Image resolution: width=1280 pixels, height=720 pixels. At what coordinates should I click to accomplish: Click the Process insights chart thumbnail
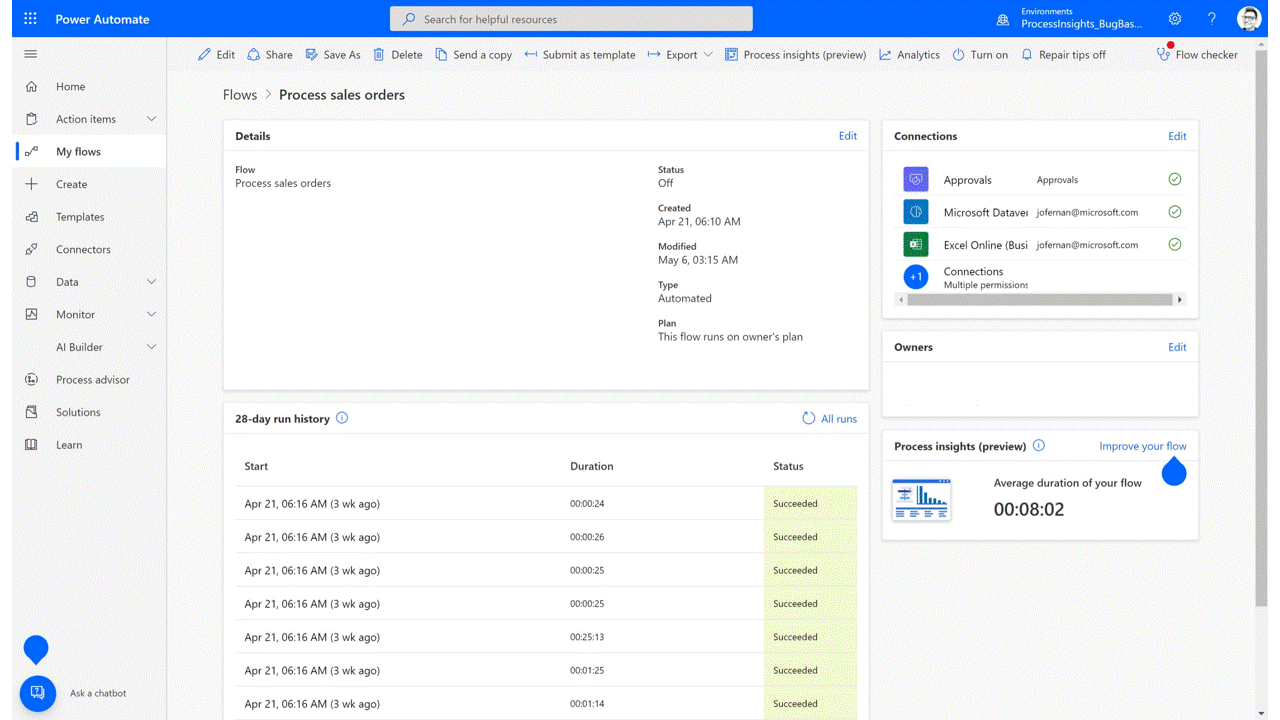click(x=921, y=499)
